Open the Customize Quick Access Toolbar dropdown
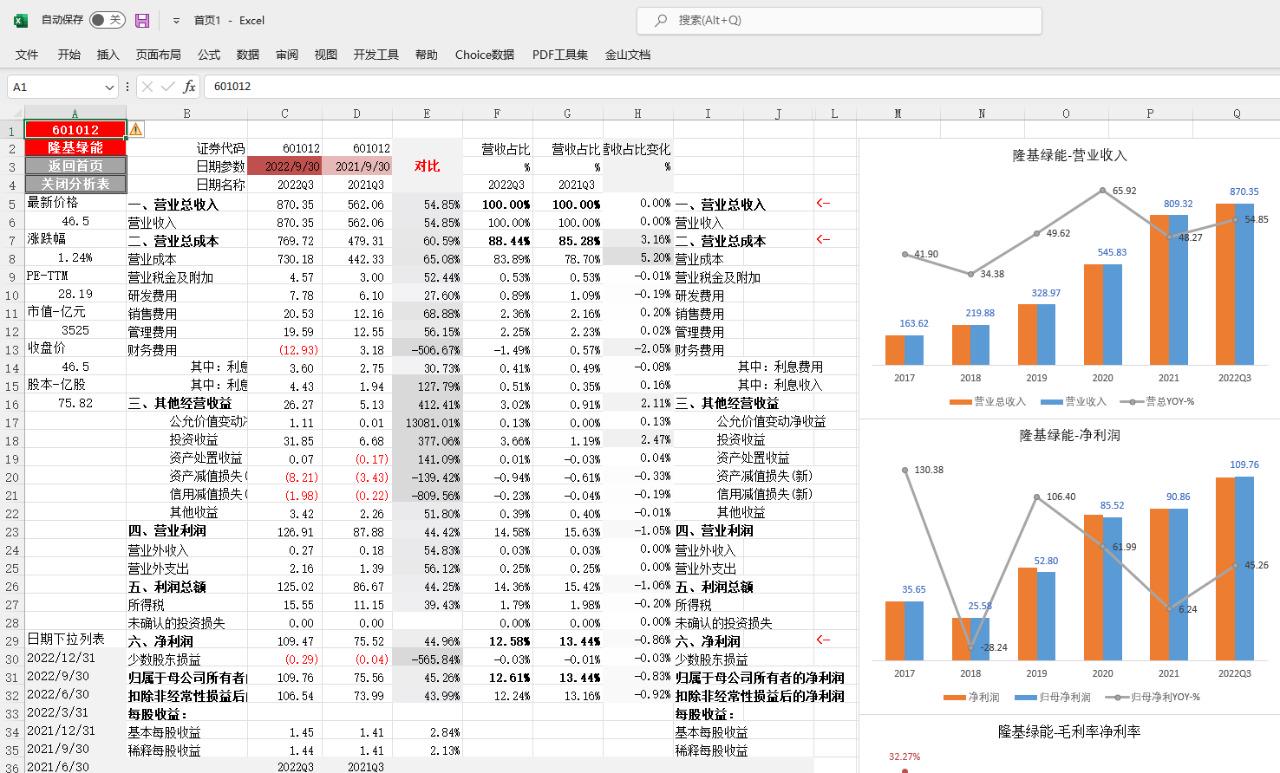 [x=176, y=20]
